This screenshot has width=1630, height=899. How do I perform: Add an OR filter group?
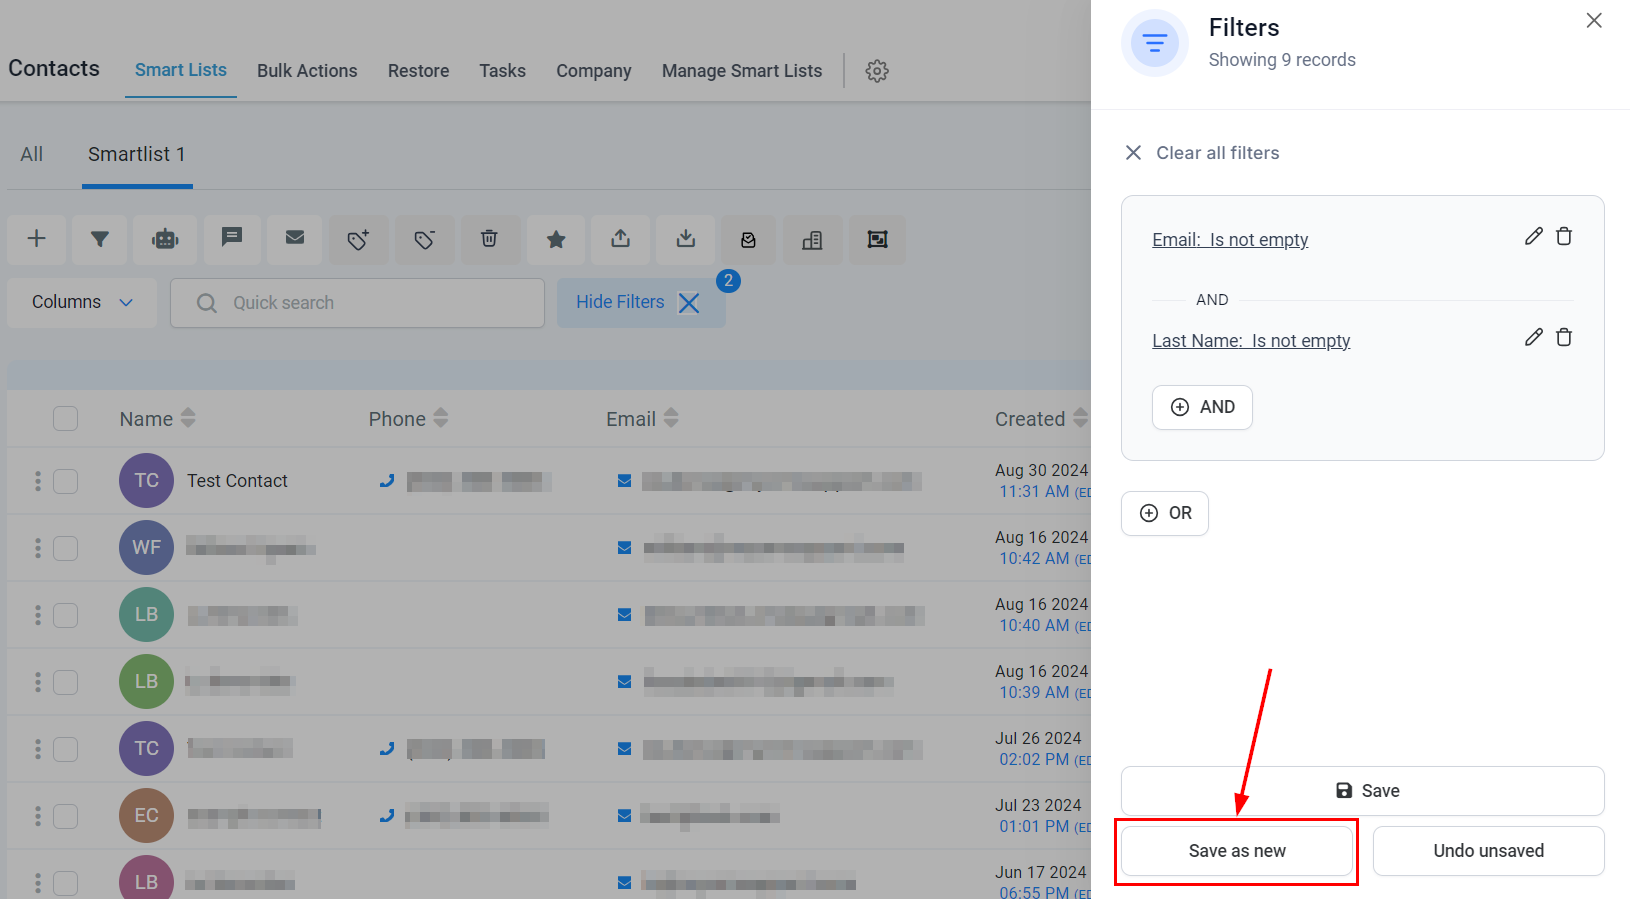coord(1165,513)
